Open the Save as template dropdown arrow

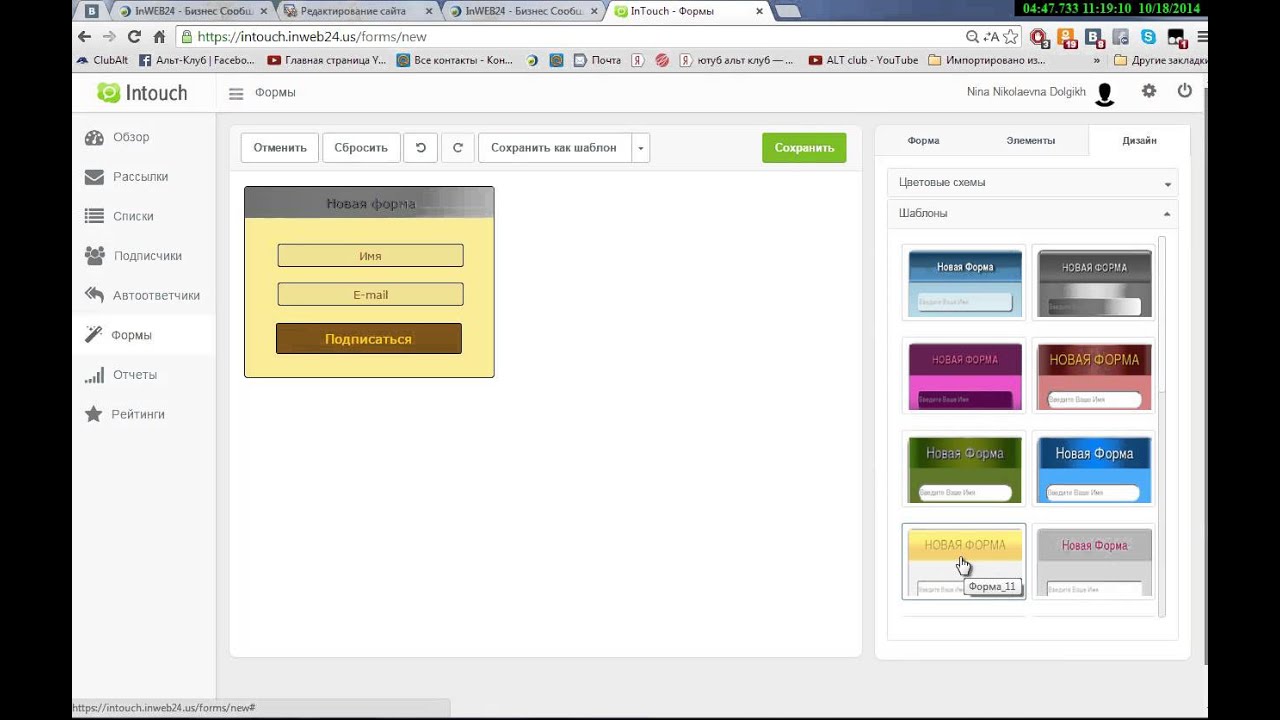(x=640, y=148)
